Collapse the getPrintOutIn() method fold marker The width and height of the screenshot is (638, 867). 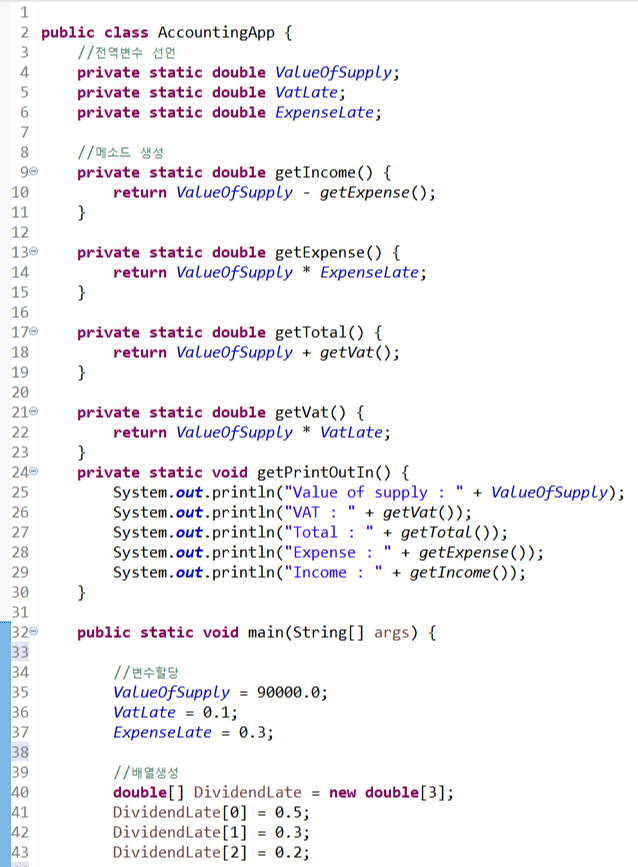click(x=34, y=471)
